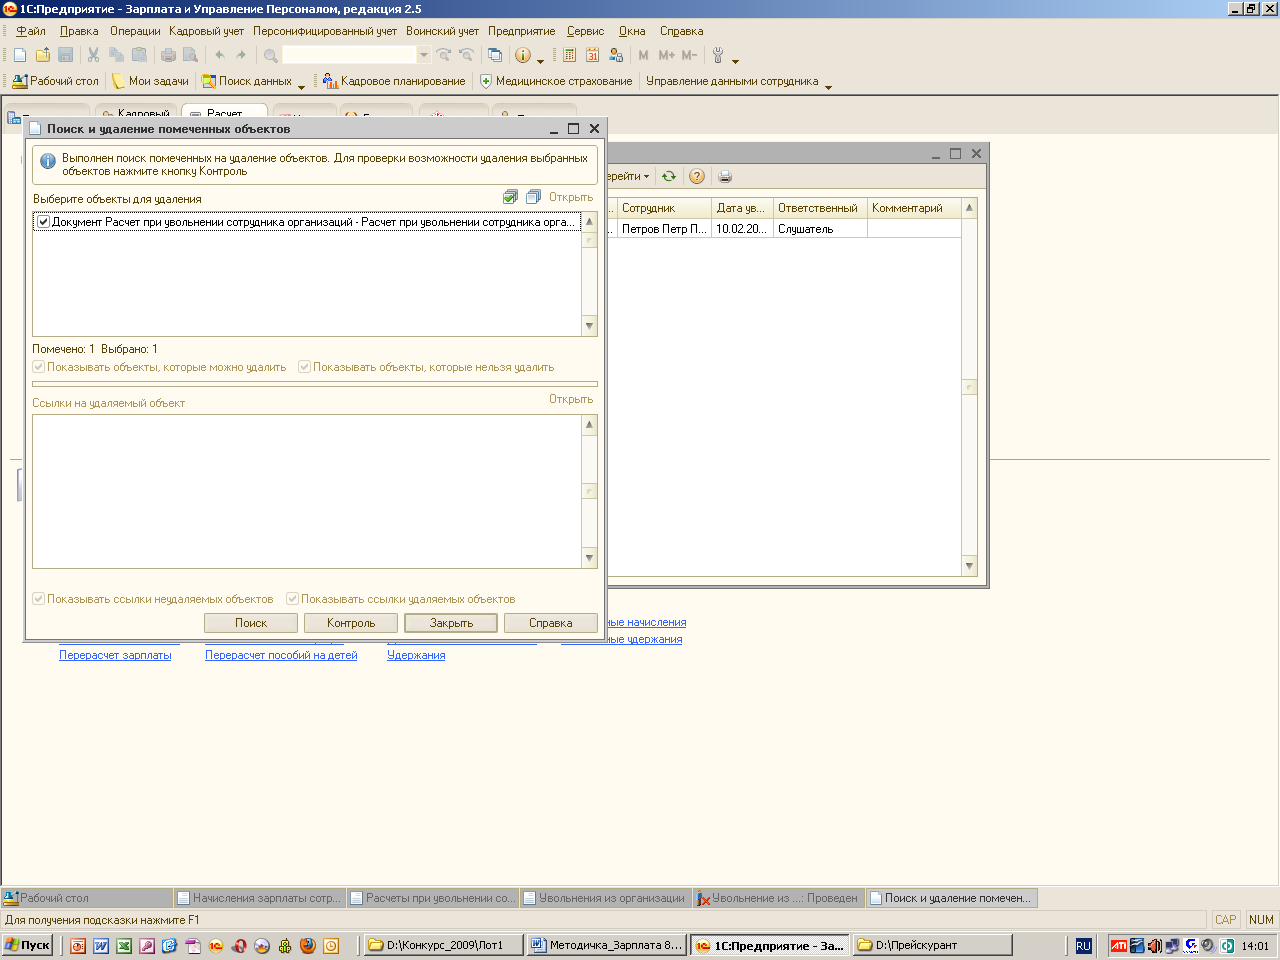The width and height of the screenshot is (1280, 960).
Task: Open the Удержания link
Action: (x=416, y=655)
